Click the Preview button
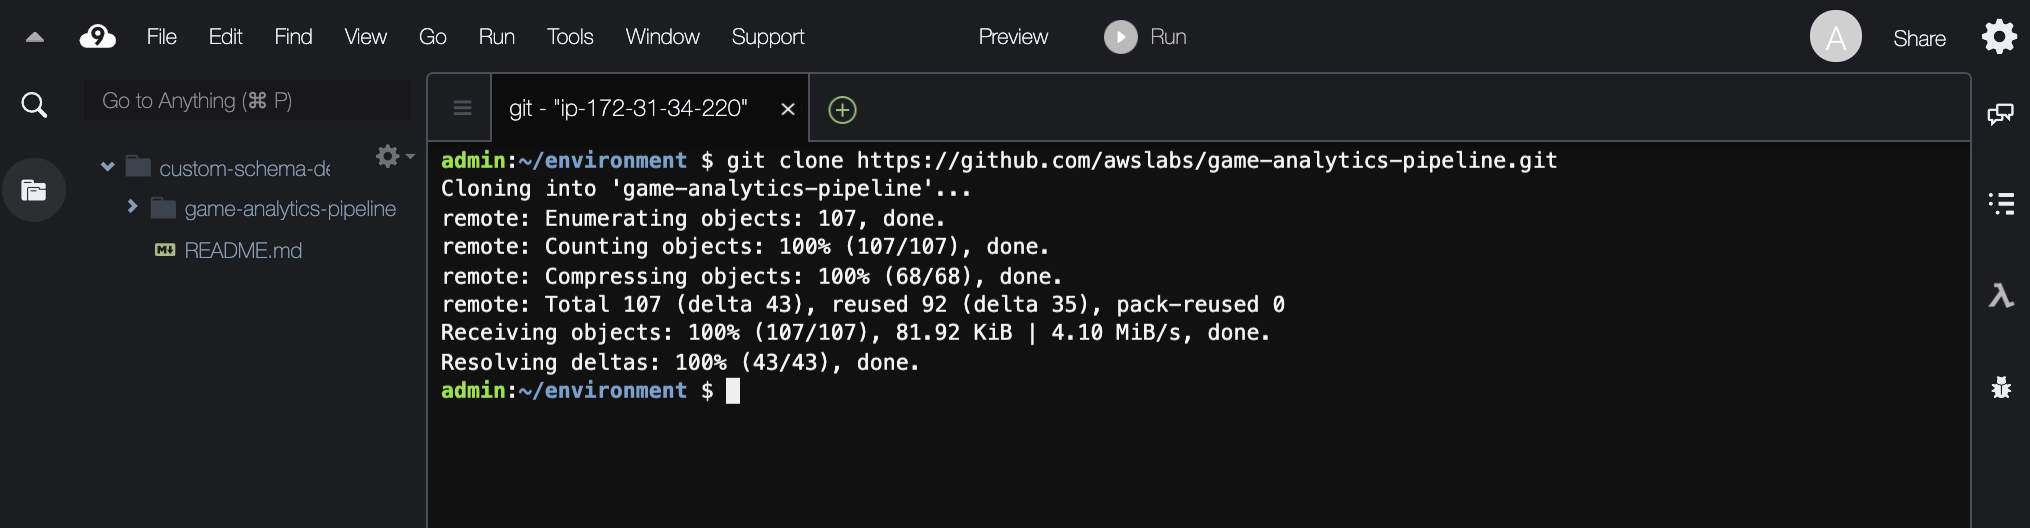 coord(1013,37)
